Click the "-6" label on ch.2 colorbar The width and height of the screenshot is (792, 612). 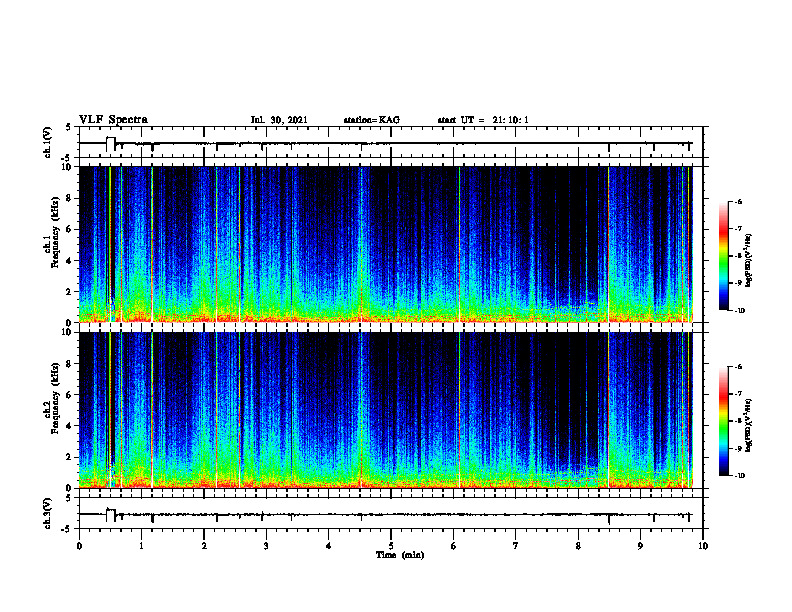point(738,367)
